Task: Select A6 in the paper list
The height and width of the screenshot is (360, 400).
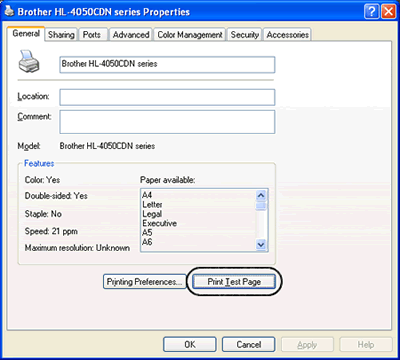Action: tap(147, 242)
